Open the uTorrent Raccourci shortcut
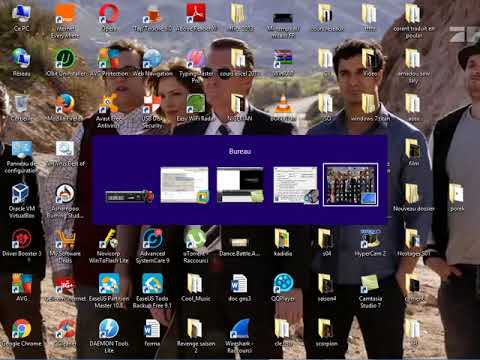 click(x=196, y=239)
